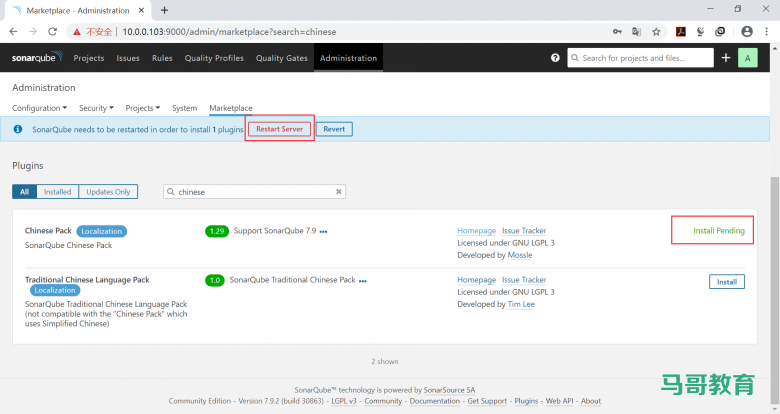The image size is (780, 414).
Task: Click the insecure warning triangle icon
Action: 77,32
